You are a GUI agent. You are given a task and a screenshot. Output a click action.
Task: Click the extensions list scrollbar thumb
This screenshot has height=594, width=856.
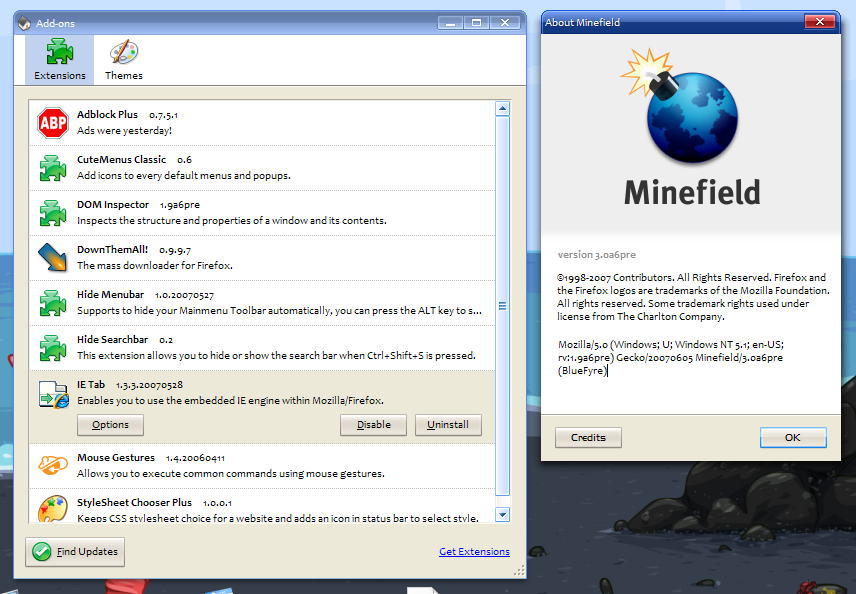pos(503,306)
